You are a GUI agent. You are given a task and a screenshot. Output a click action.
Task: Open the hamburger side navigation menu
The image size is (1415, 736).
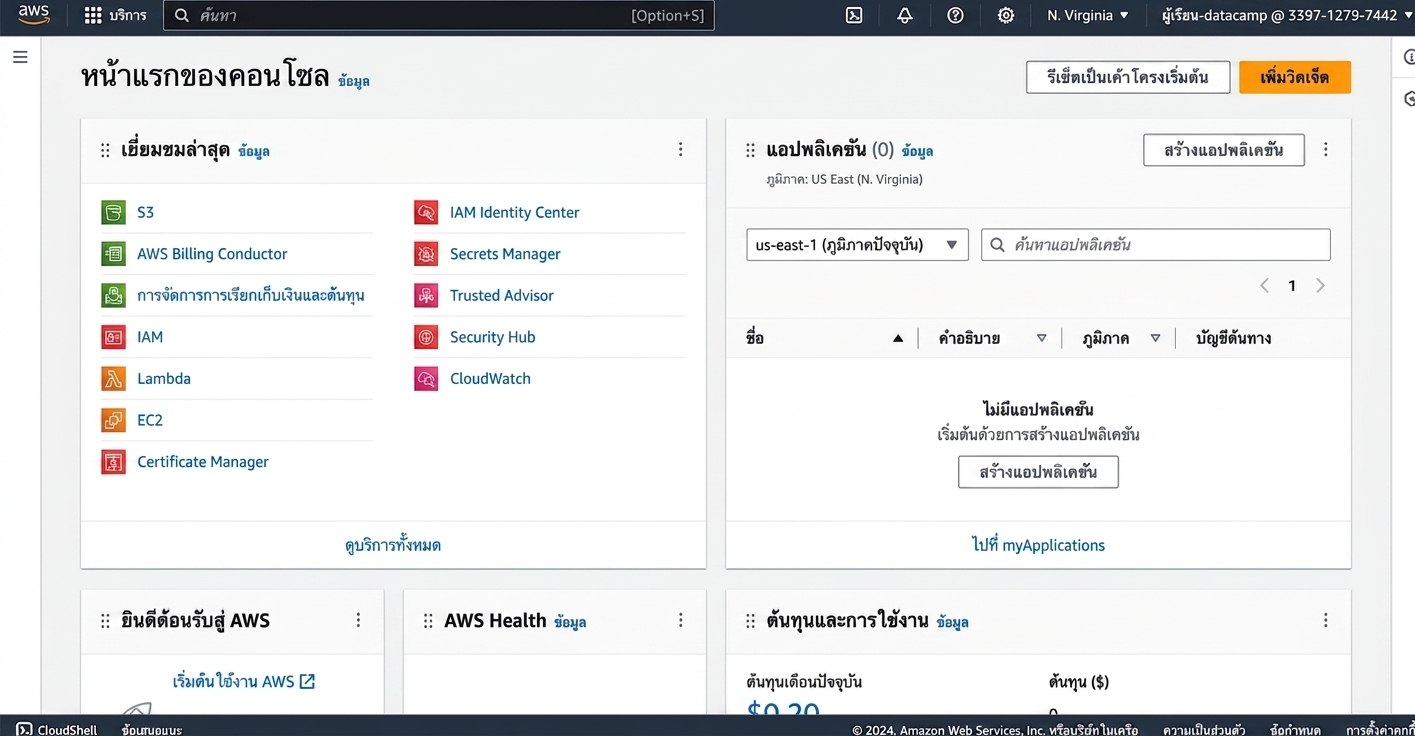tap(20, 57)
